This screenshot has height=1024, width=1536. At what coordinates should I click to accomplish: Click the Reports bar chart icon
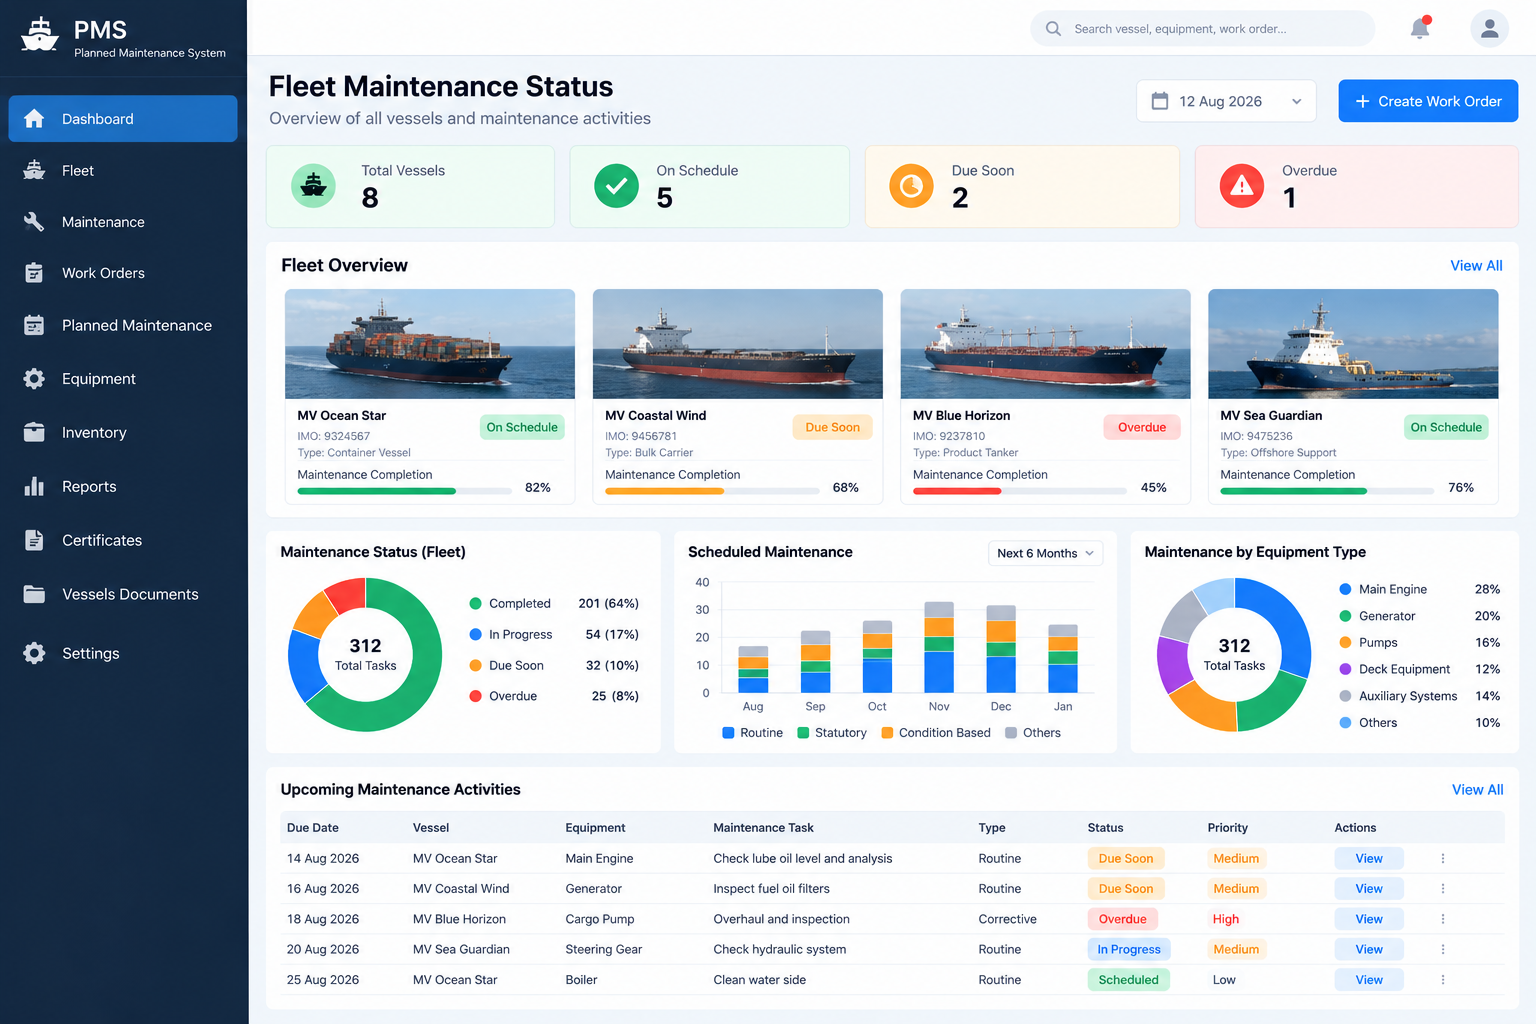tap(34, 486)
